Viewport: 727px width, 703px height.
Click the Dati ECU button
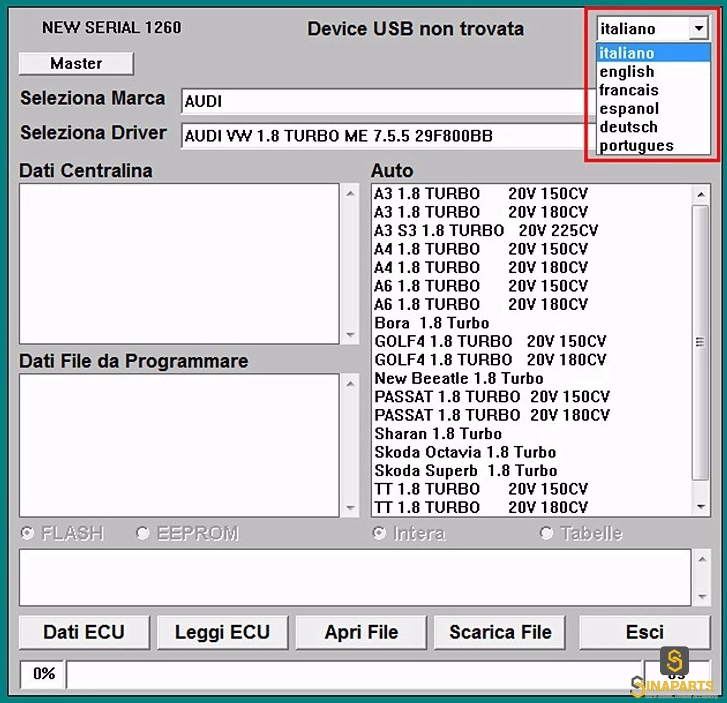84,632
